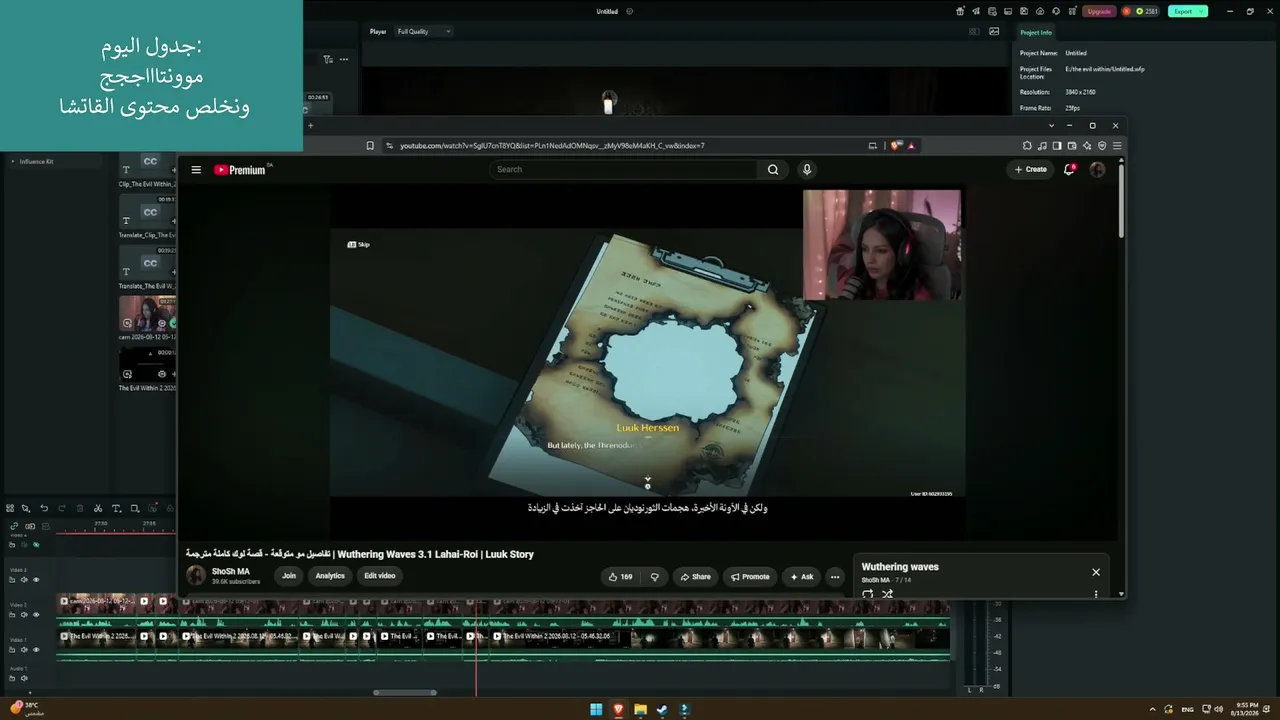Click the Filmora timeline horizontal scrollbar
Image resolution: width=1280 pixels, height=720 pixels.
point(405,692)
